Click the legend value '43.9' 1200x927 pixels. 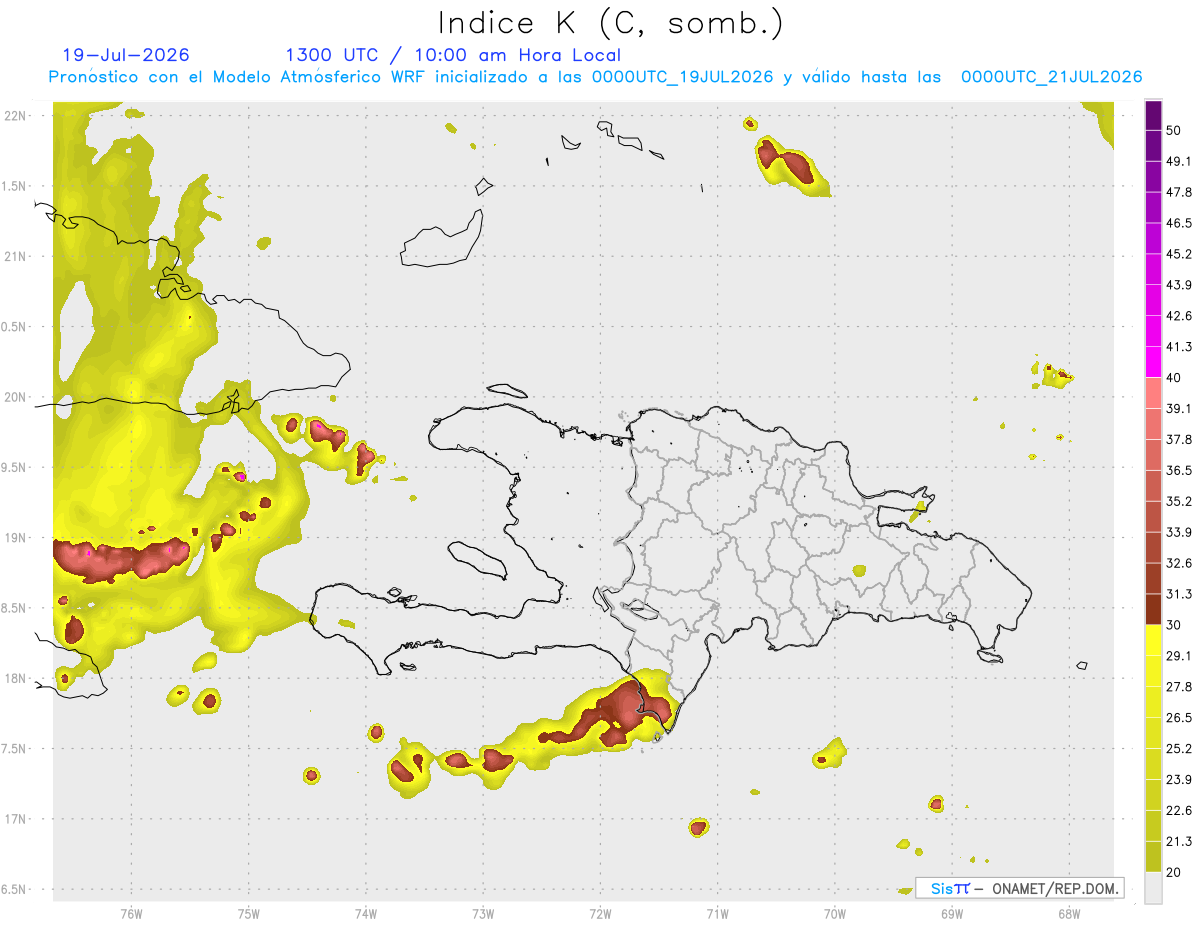tap(1179, 285)
